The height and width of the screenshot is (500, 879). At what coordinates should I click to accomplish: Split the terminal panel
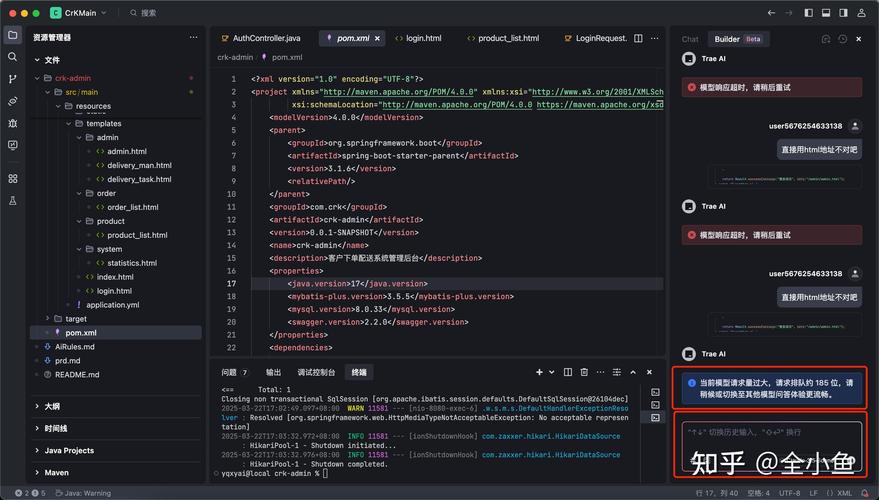567,372
